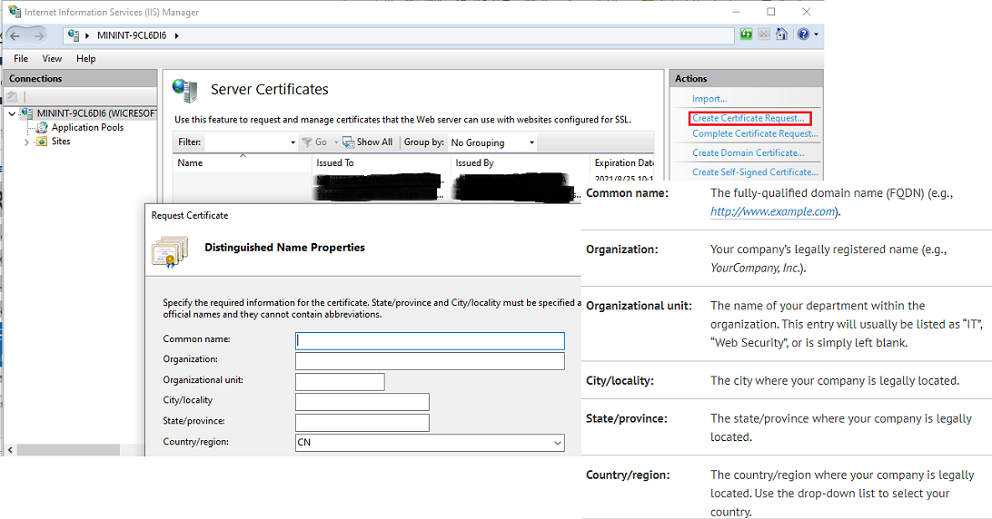The height and width of the screenshot is (519, 992).
Task: Open the Filter dropdown arrow
Action: [x=292, y=142]
